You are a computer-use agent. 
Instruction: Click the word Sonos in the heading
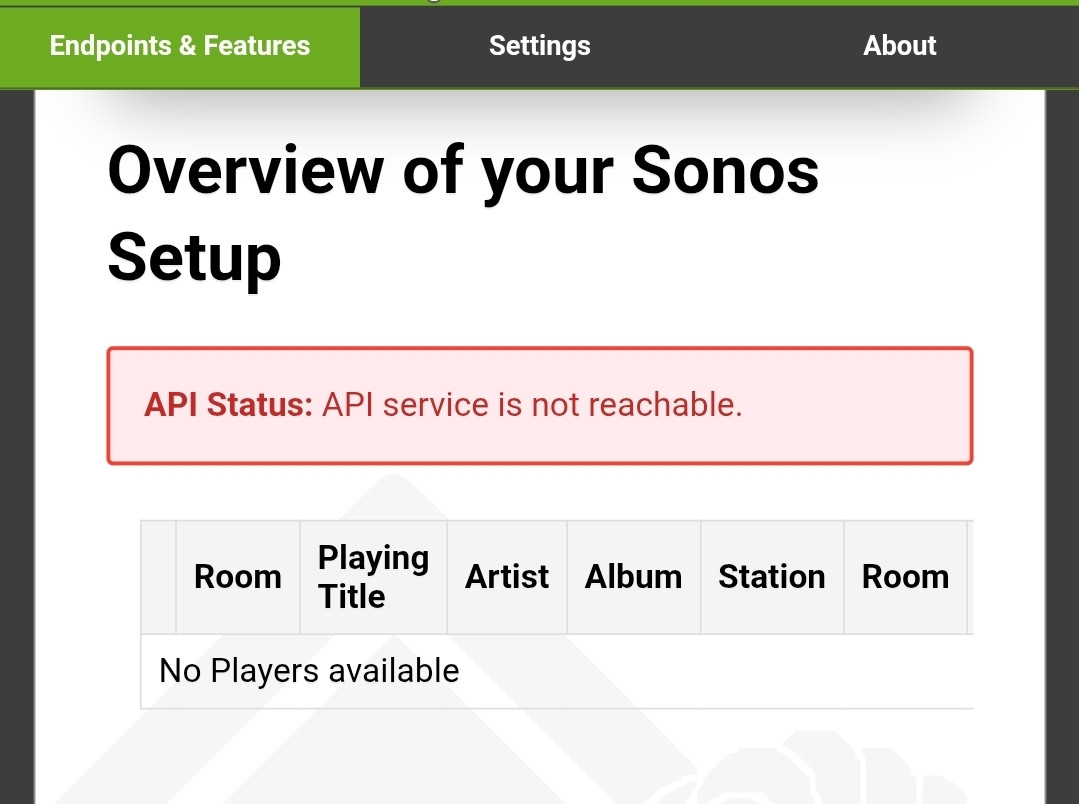click(x=725, y=170)
